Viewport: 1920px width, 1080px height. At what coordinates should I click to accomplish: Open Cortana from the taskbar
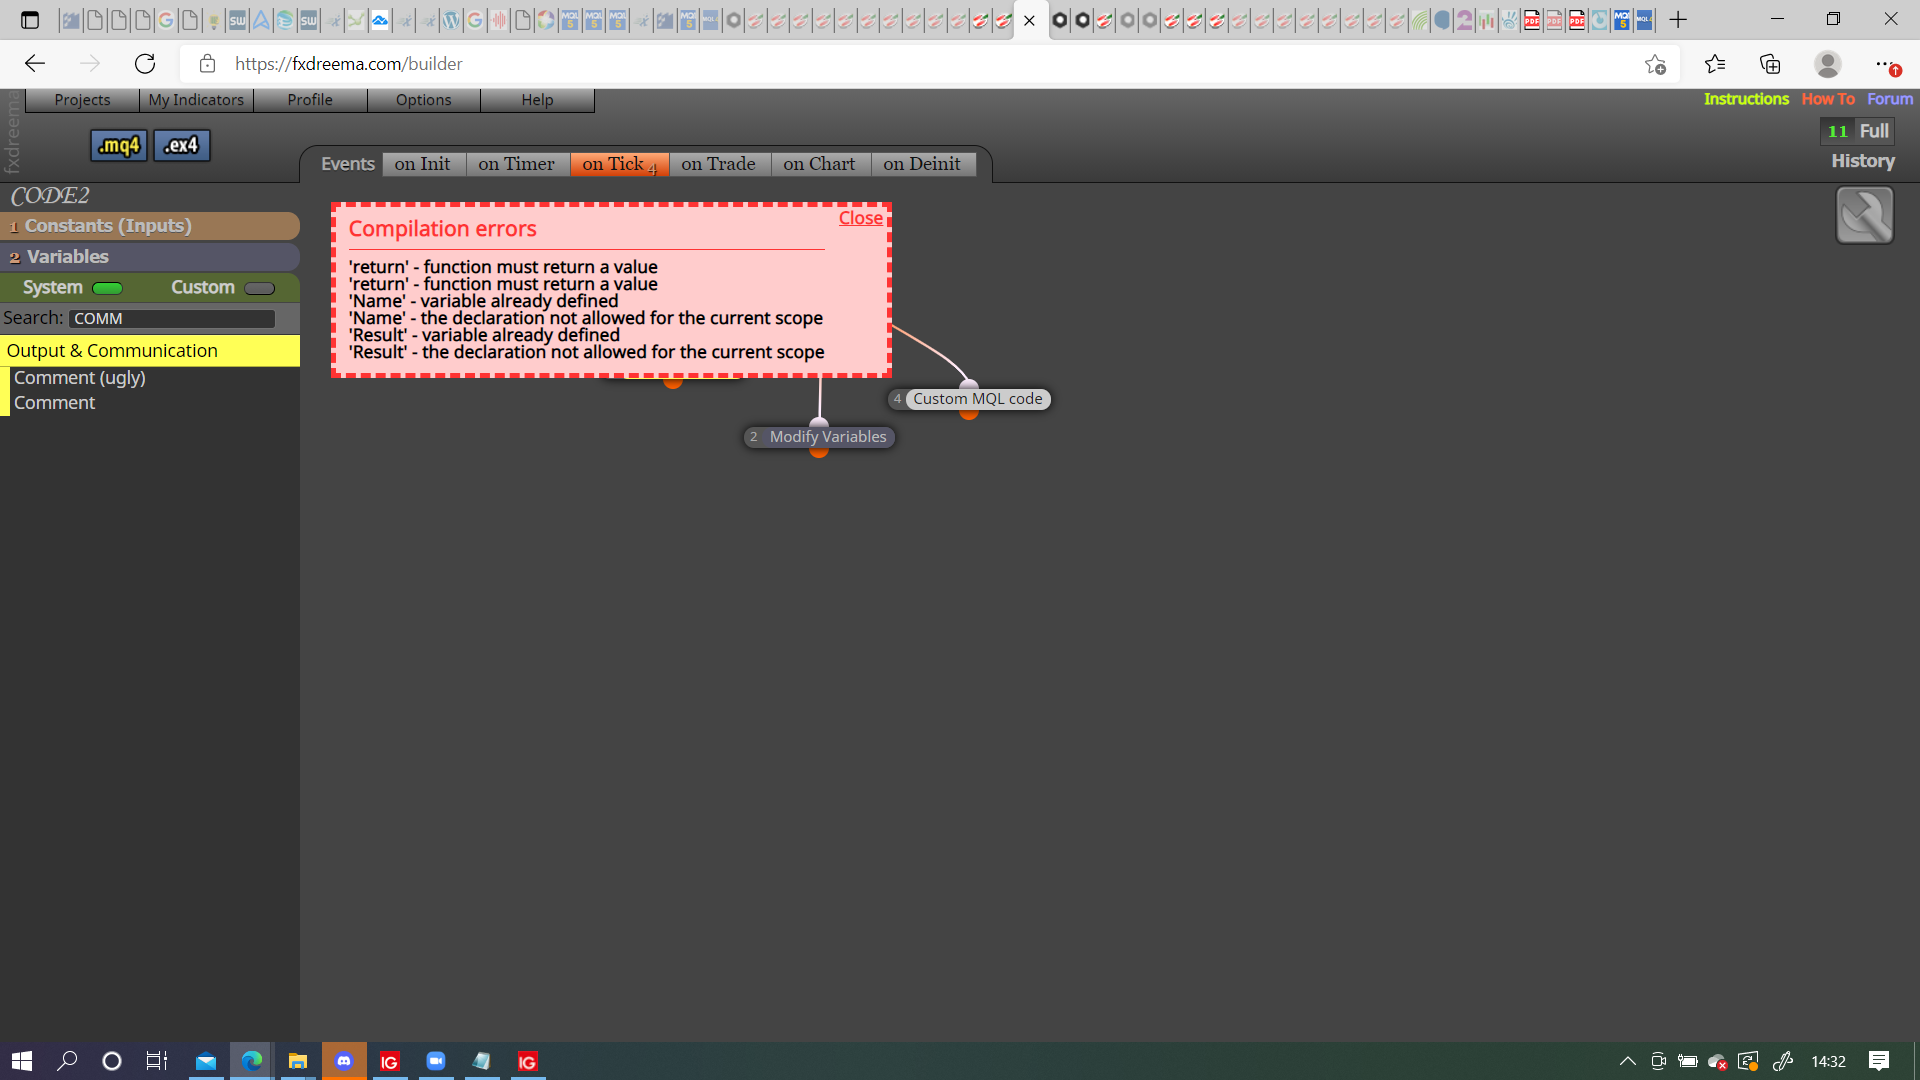112,1061
